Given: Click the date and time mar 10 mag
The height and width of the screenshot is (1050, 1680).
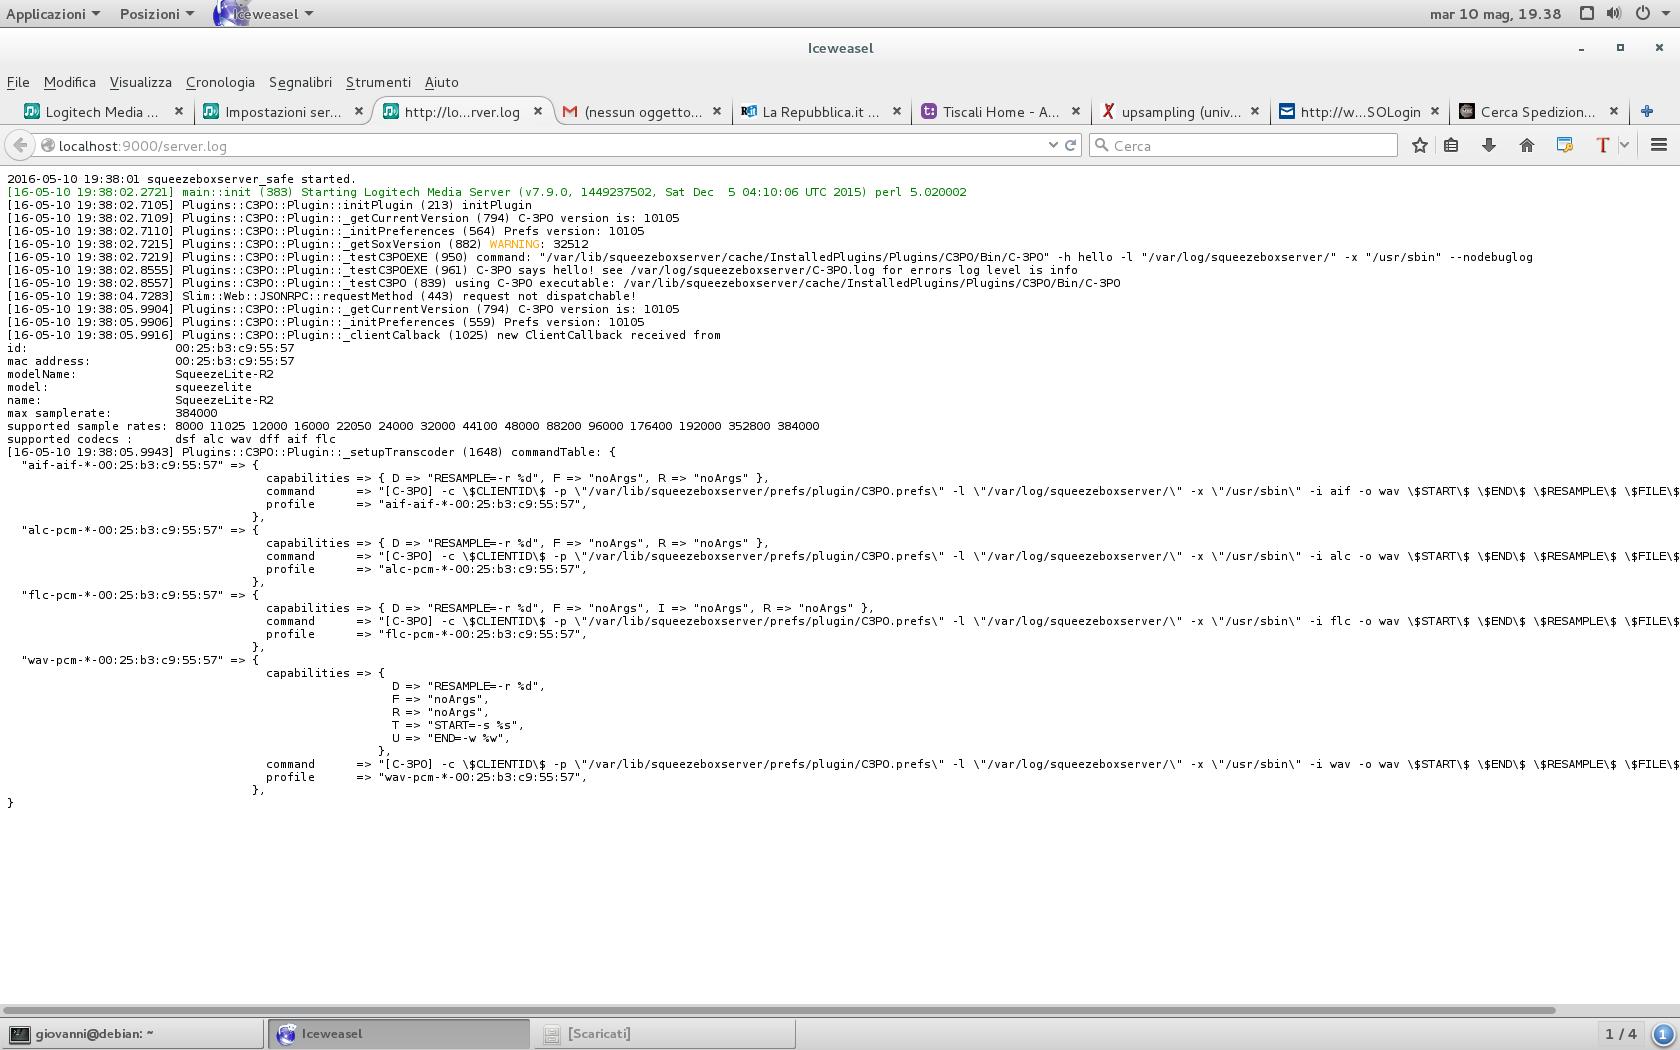Looking at the screenshot, I should pyautogui.click(x=1495, y=14).
